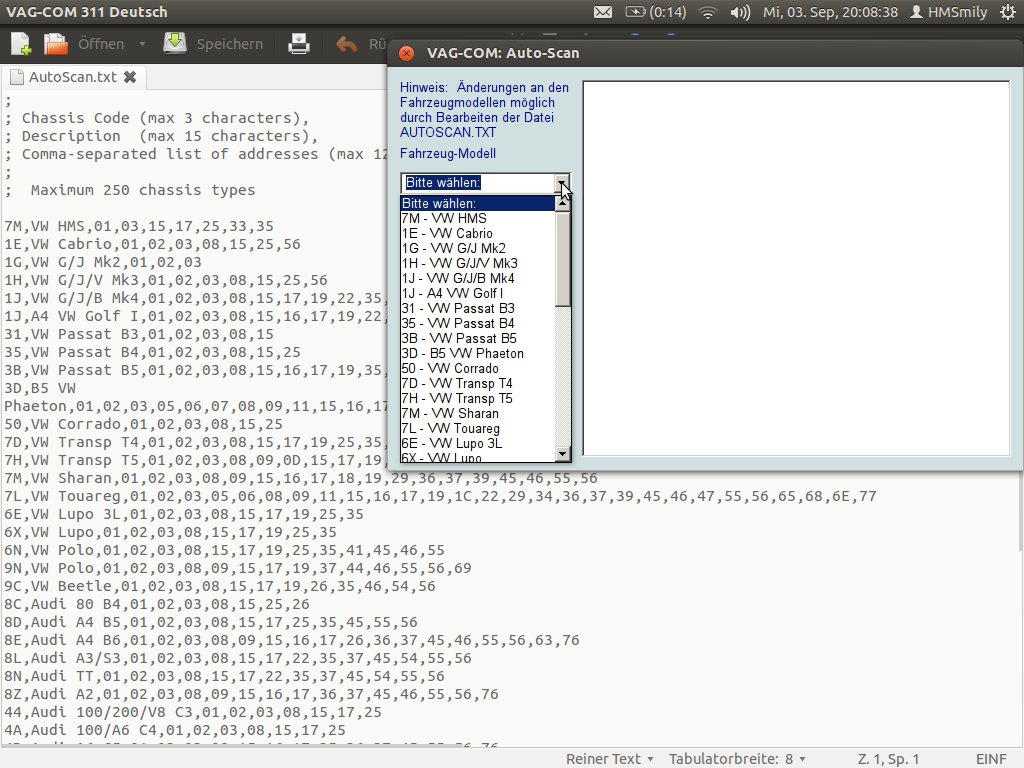Open the HMSmily user menu
Image resolution: width=1024 pixels, height=768 pixels.
coord(948,12)
